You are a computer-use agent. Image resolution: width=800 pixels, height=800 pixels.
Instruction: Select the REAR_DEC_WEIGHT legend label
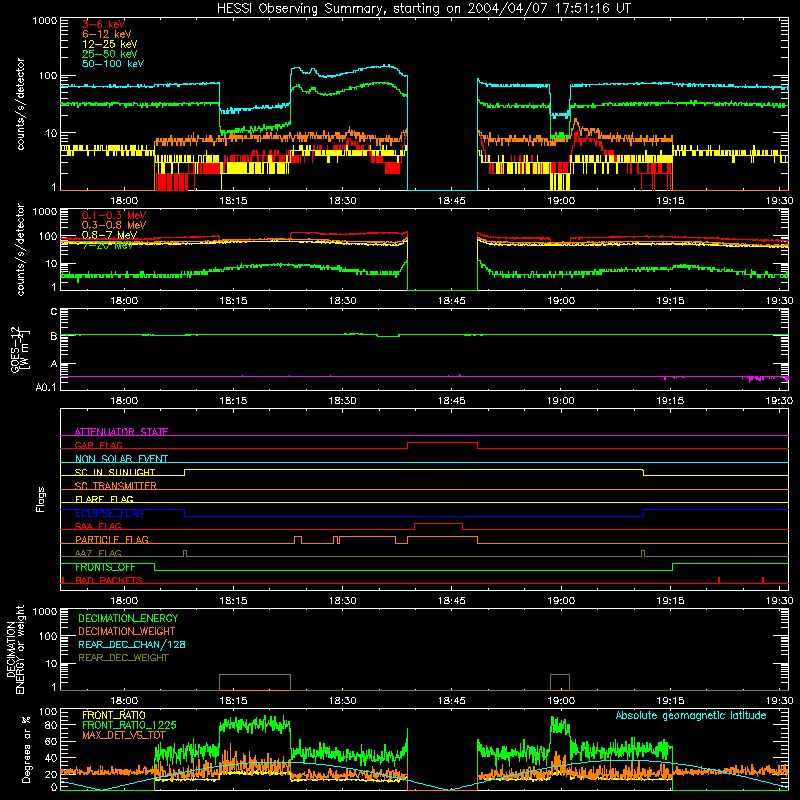pos(123,658)
